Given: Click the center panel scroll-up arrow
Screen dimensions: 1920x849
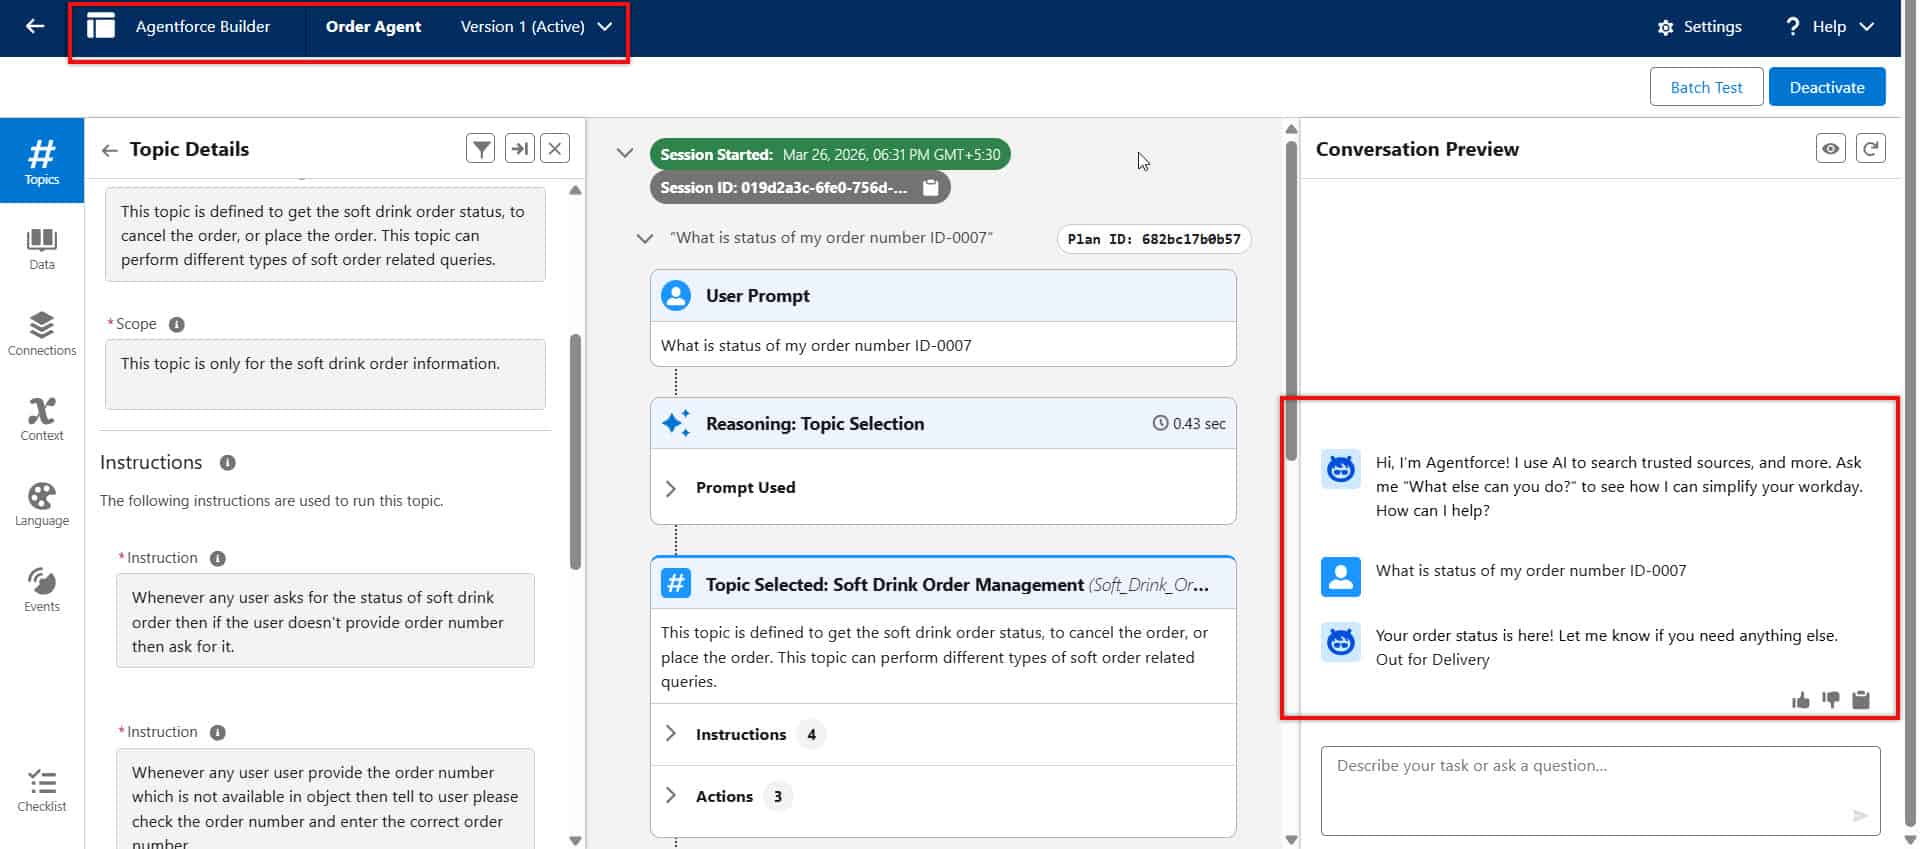Looking at the screenshot, I should tap(1291, 129).
